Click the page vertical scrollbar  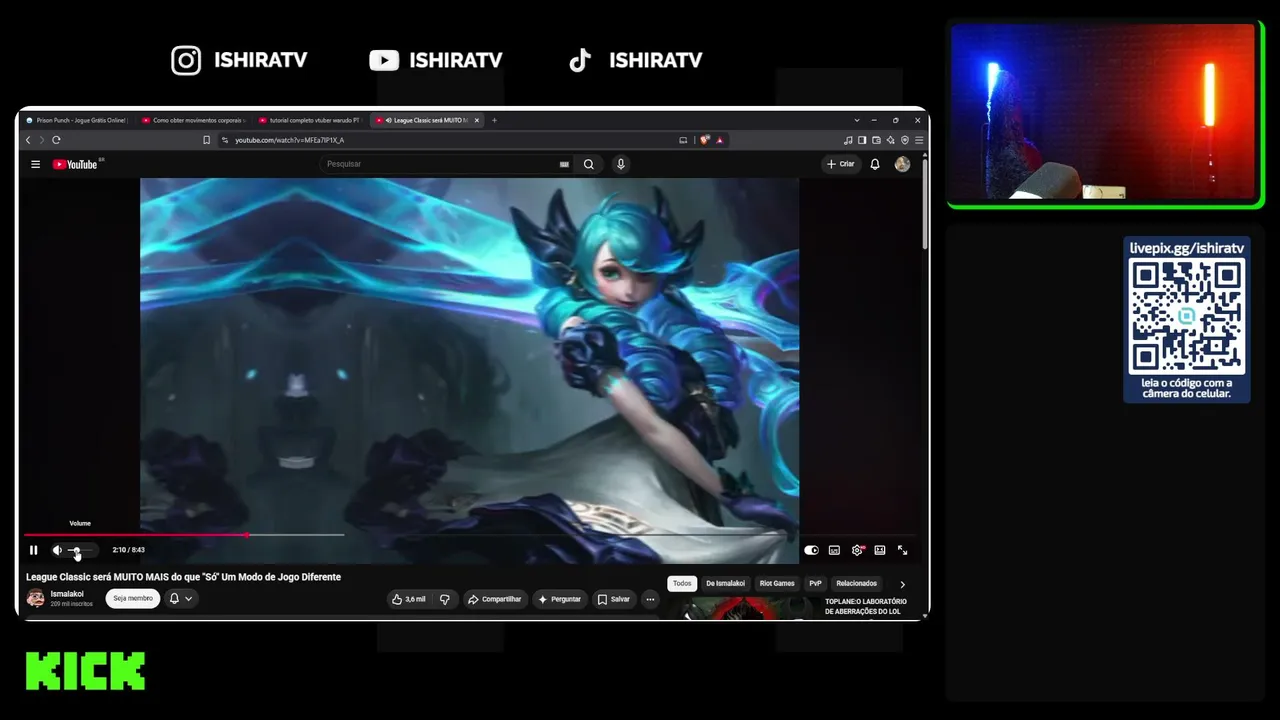pos(925,205)
